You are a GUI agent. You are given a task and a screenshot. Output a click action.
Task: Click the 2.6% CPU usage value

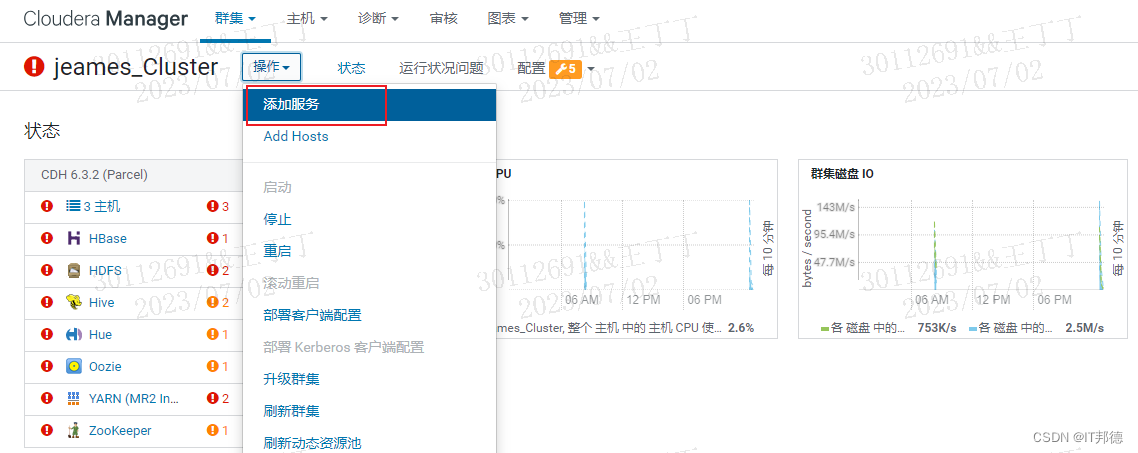[x=741, y=327]
